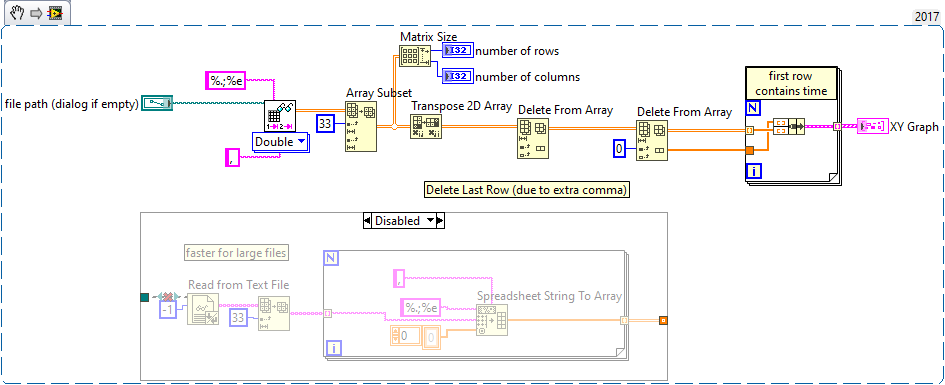Click the Matrix Size label
This screenshot has height=385, width=945.
pyautogui.click(x=429, y=37)
